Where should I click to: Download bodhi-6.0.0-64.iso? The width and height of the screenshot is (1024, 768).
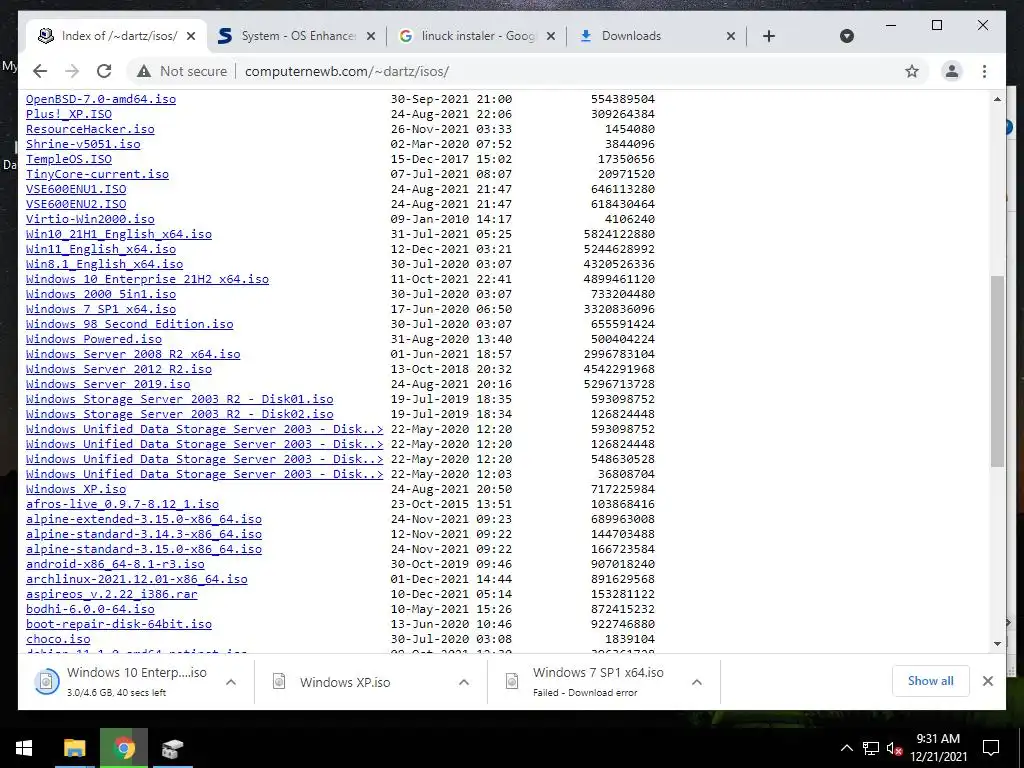pos(90,610)
